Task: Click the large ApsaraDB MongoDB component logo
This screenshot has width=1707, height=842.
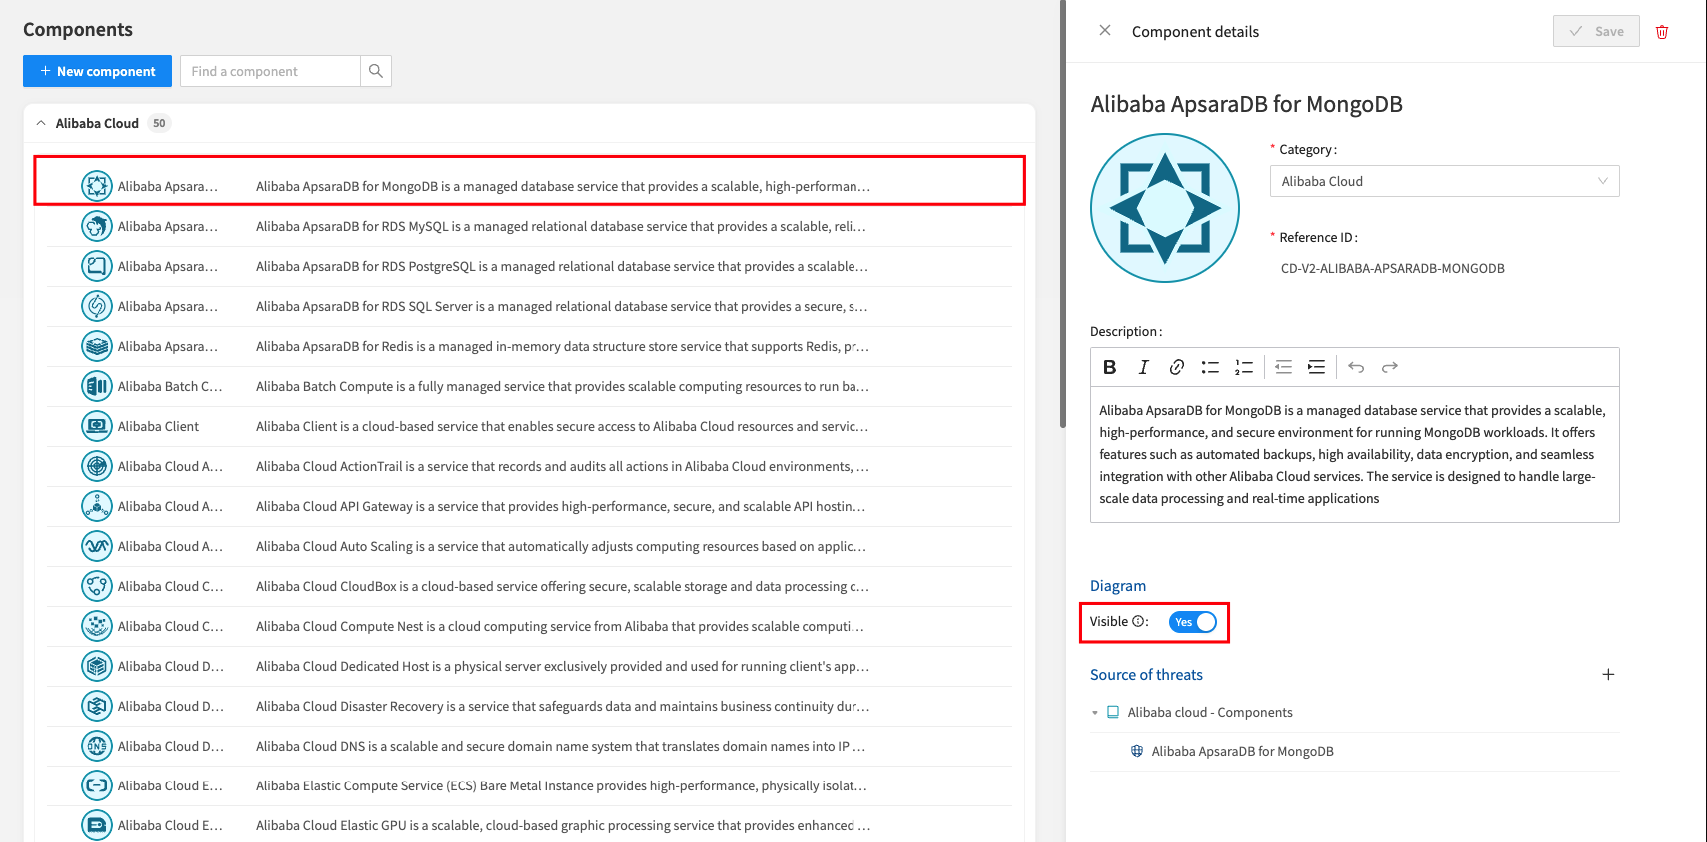Action: [1165, 208]
